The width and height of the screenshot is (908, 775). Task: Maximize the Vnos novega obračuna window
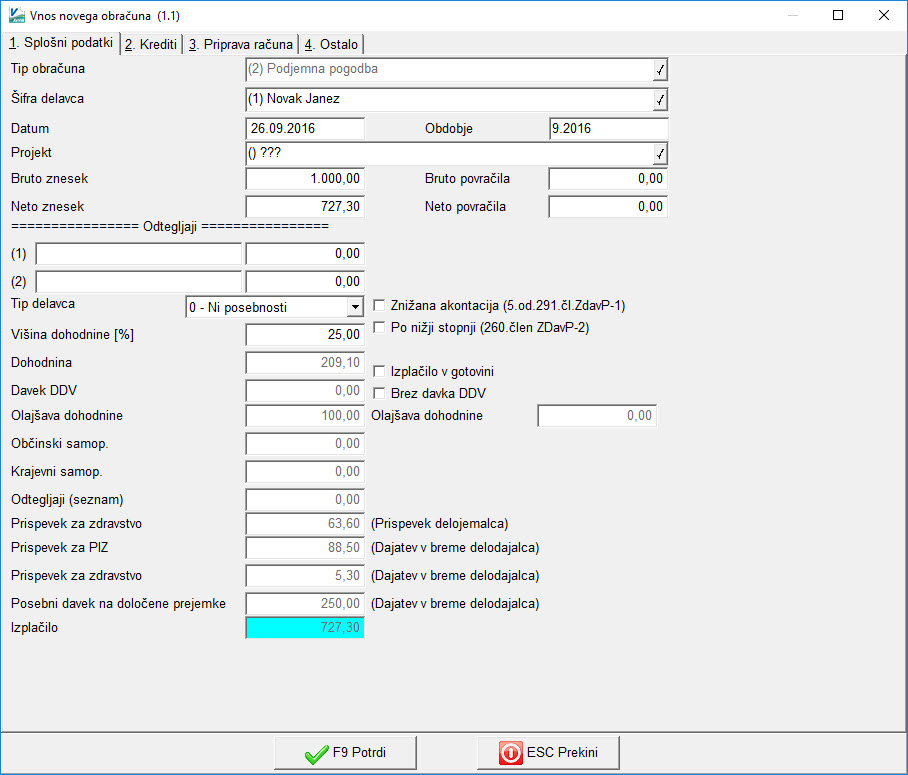pos(838,15)
